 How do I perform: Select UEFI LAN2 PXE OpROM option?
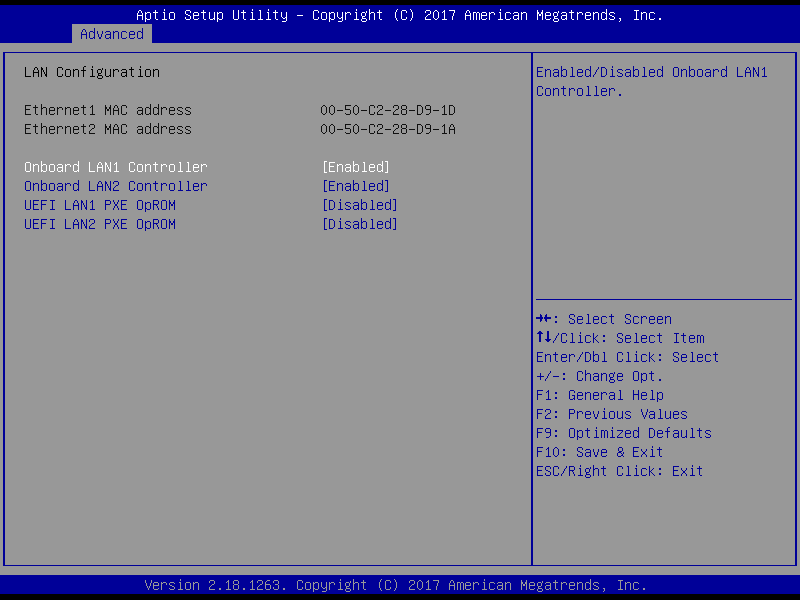(x=100, y=224)
